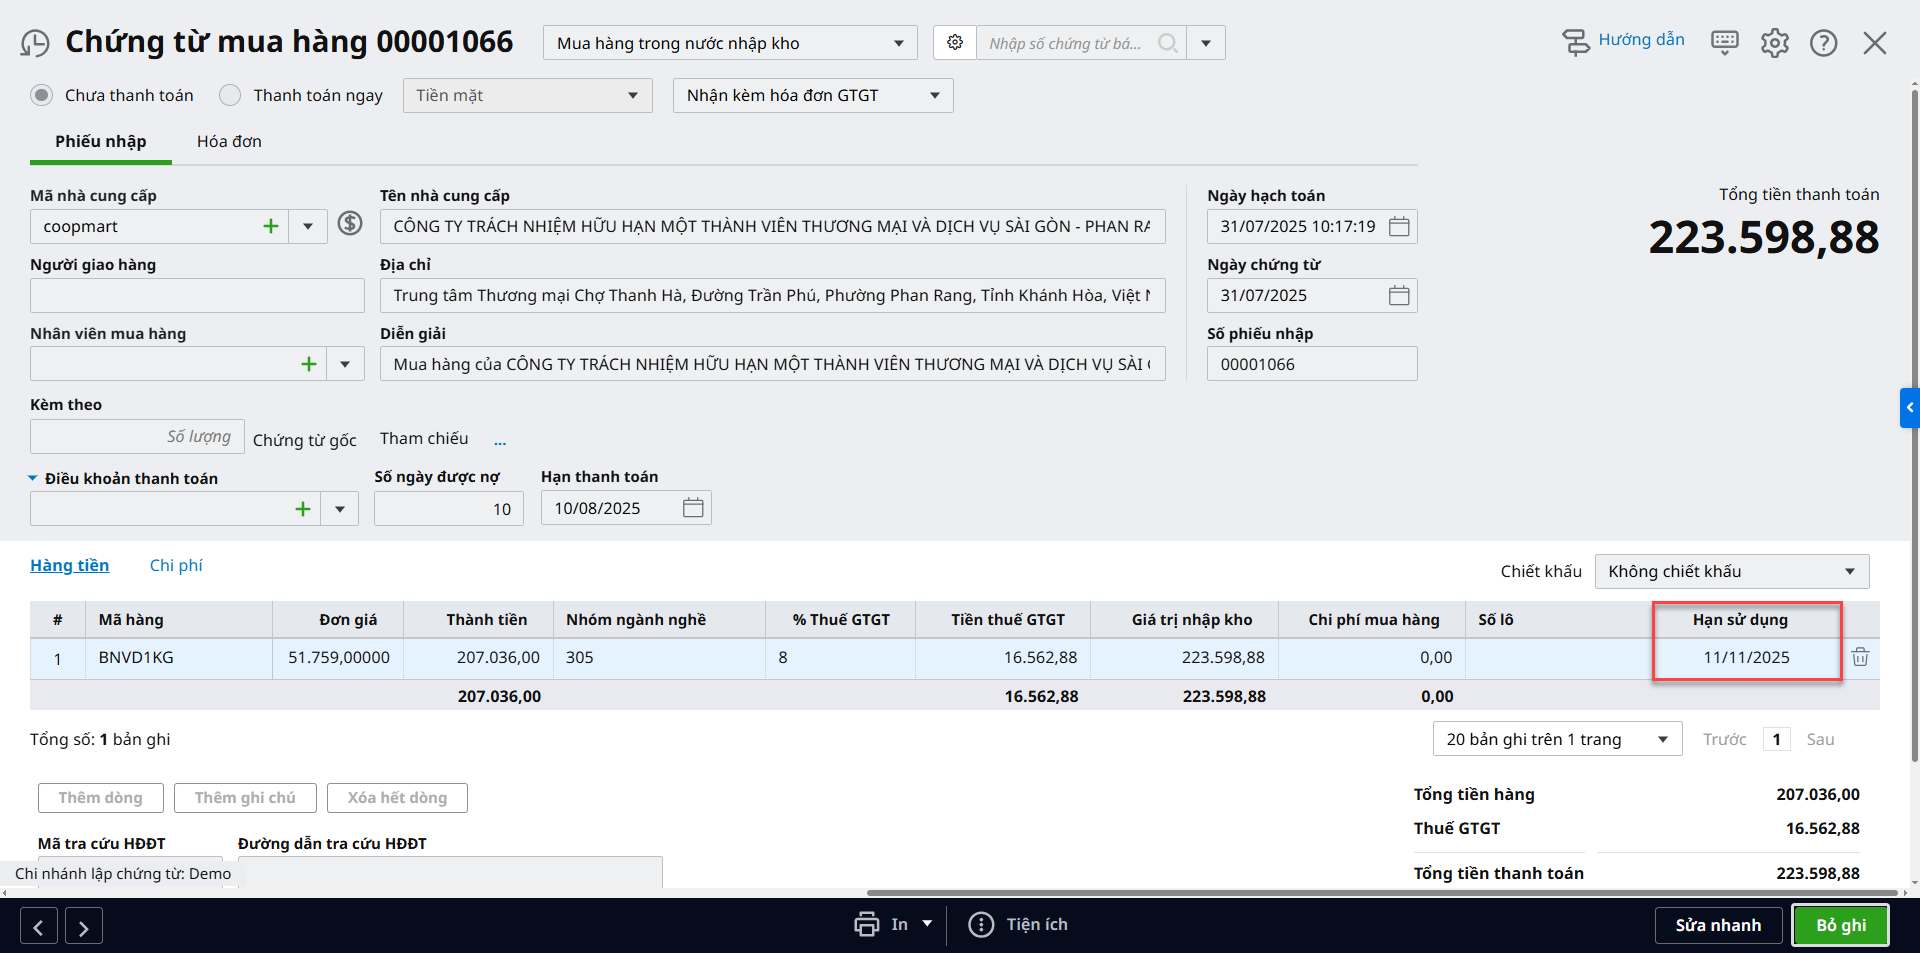Screen dimensions: 1920x953
Task: Click the dollar icon next to supplier code
Action: click(x=350, y=223)
